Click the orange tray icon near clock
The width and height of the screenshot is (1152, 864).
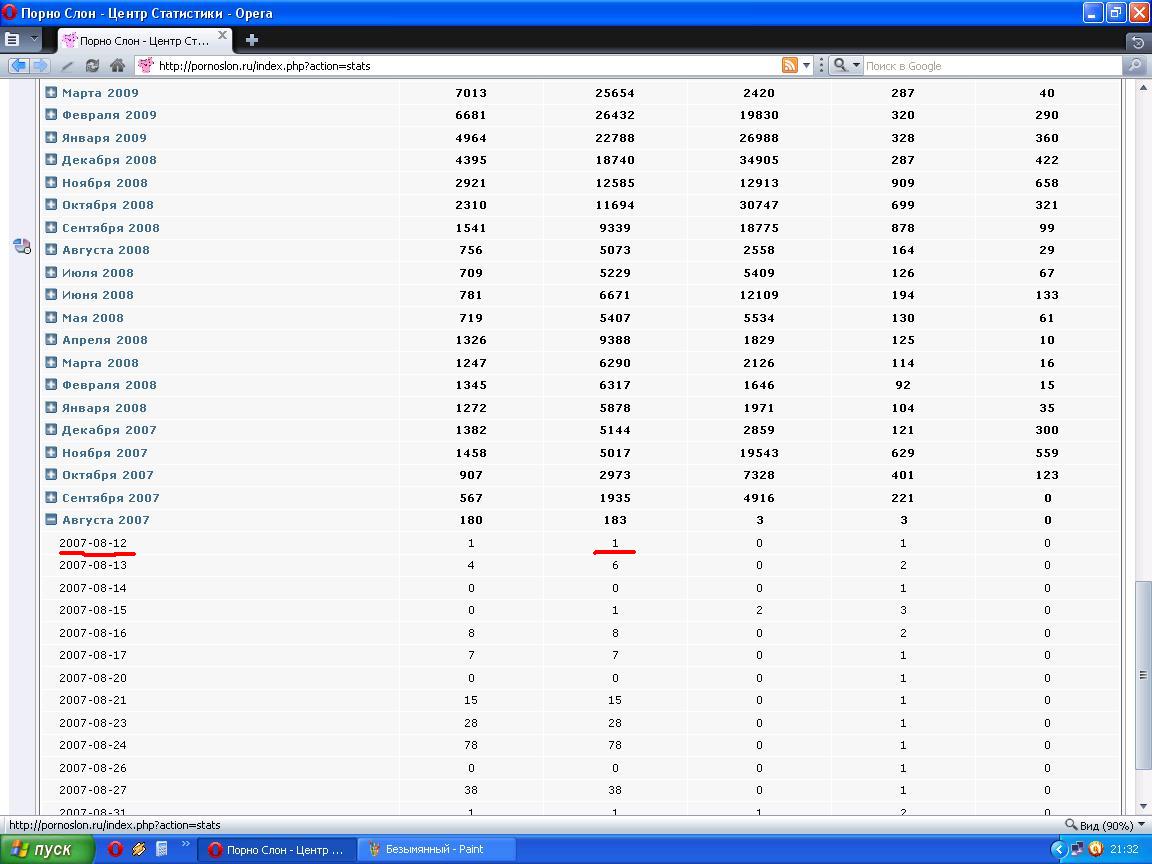click(1095, 849)
